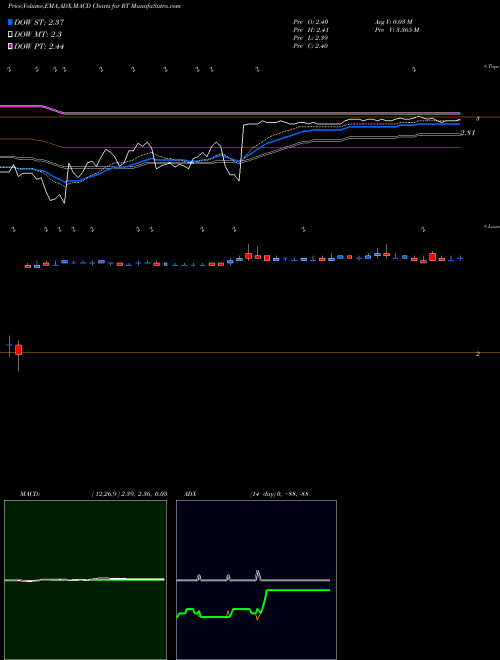Screen dimensions: 500x660
Task: Click the ADX '(14 day) 0, +88, -88' values
Action: (x=278, y=494)
